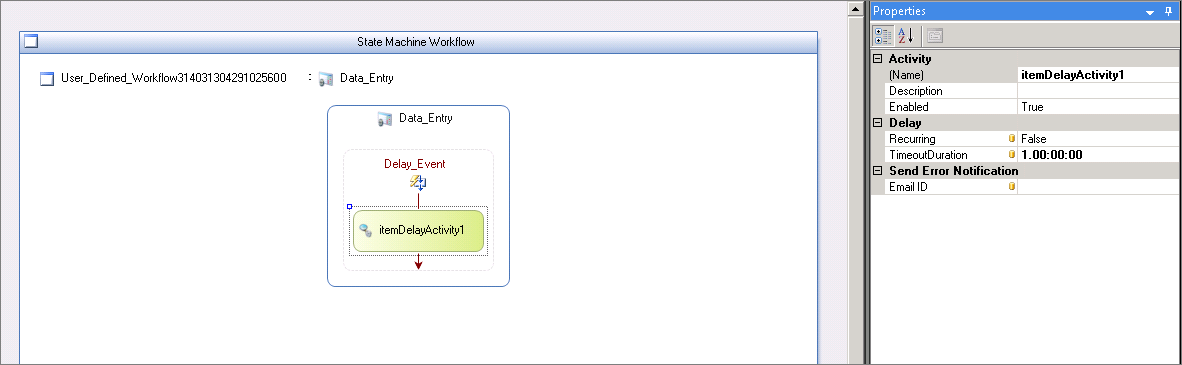Click the (Name) value field itemDelayActivity1
1182x365 pixels.
tap(1099, 75)
